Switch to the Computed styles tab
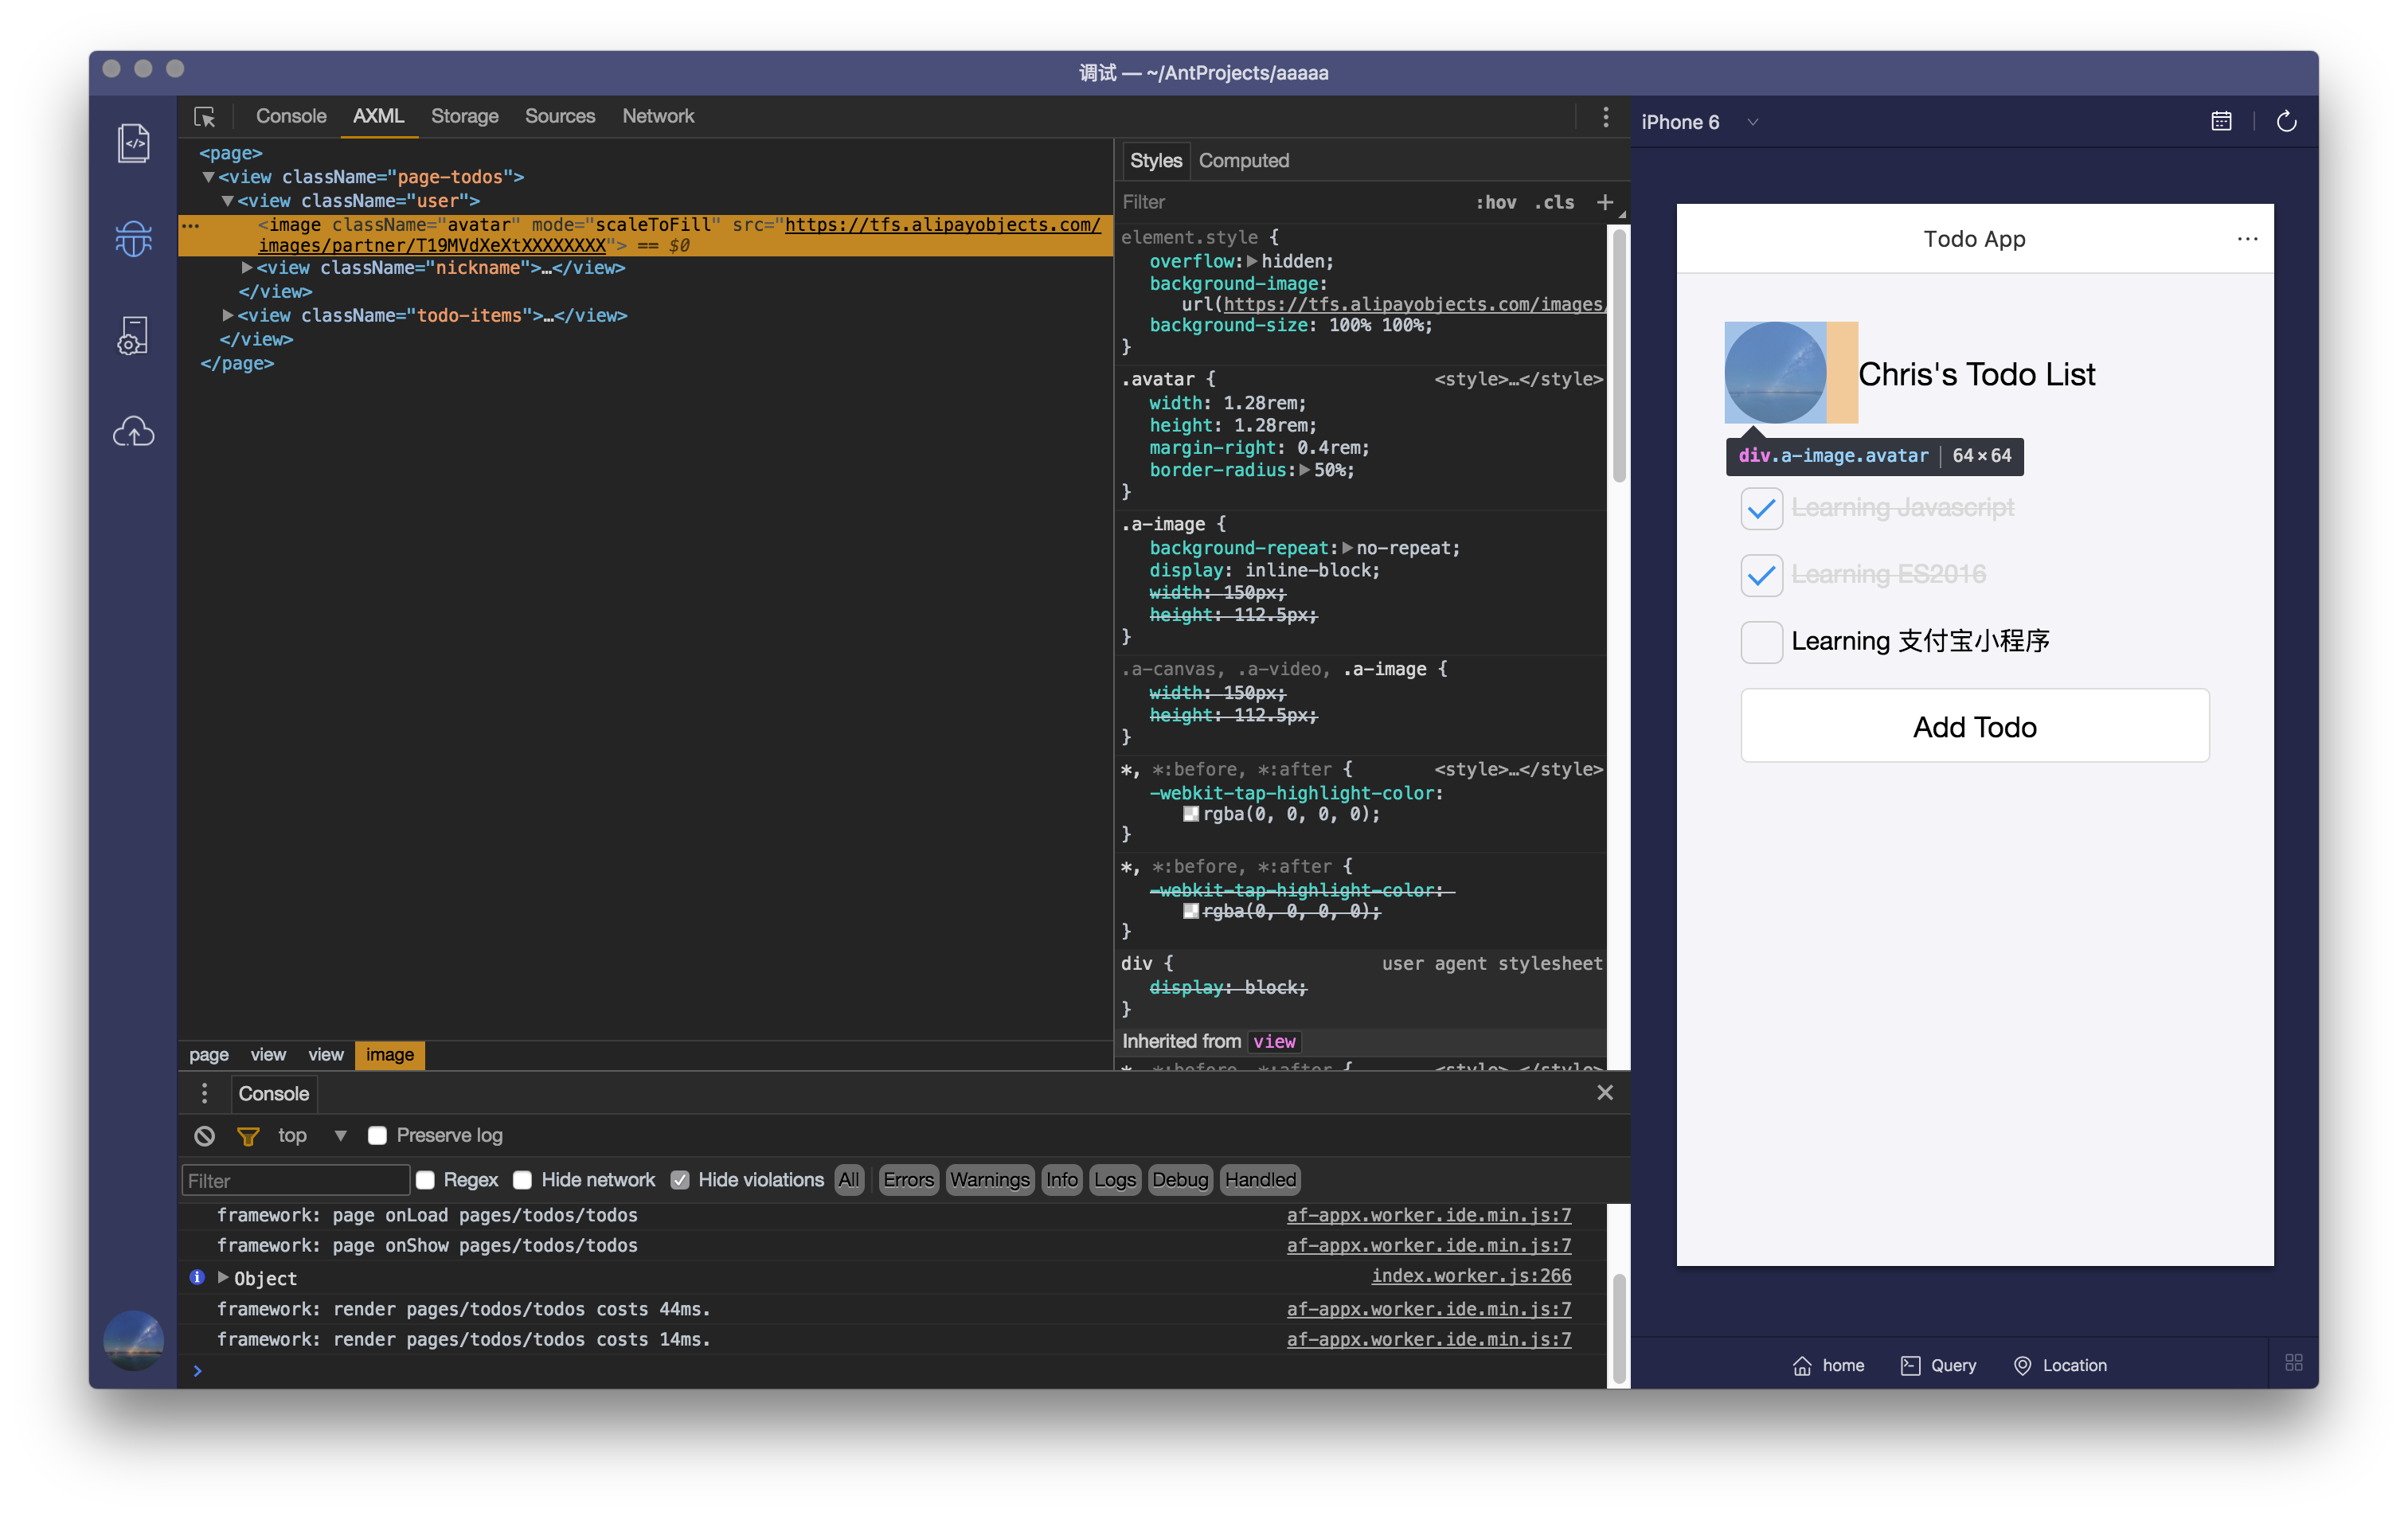Image resolution: width=2408 pixels, height=1516 pixels. click(1243, 160)
